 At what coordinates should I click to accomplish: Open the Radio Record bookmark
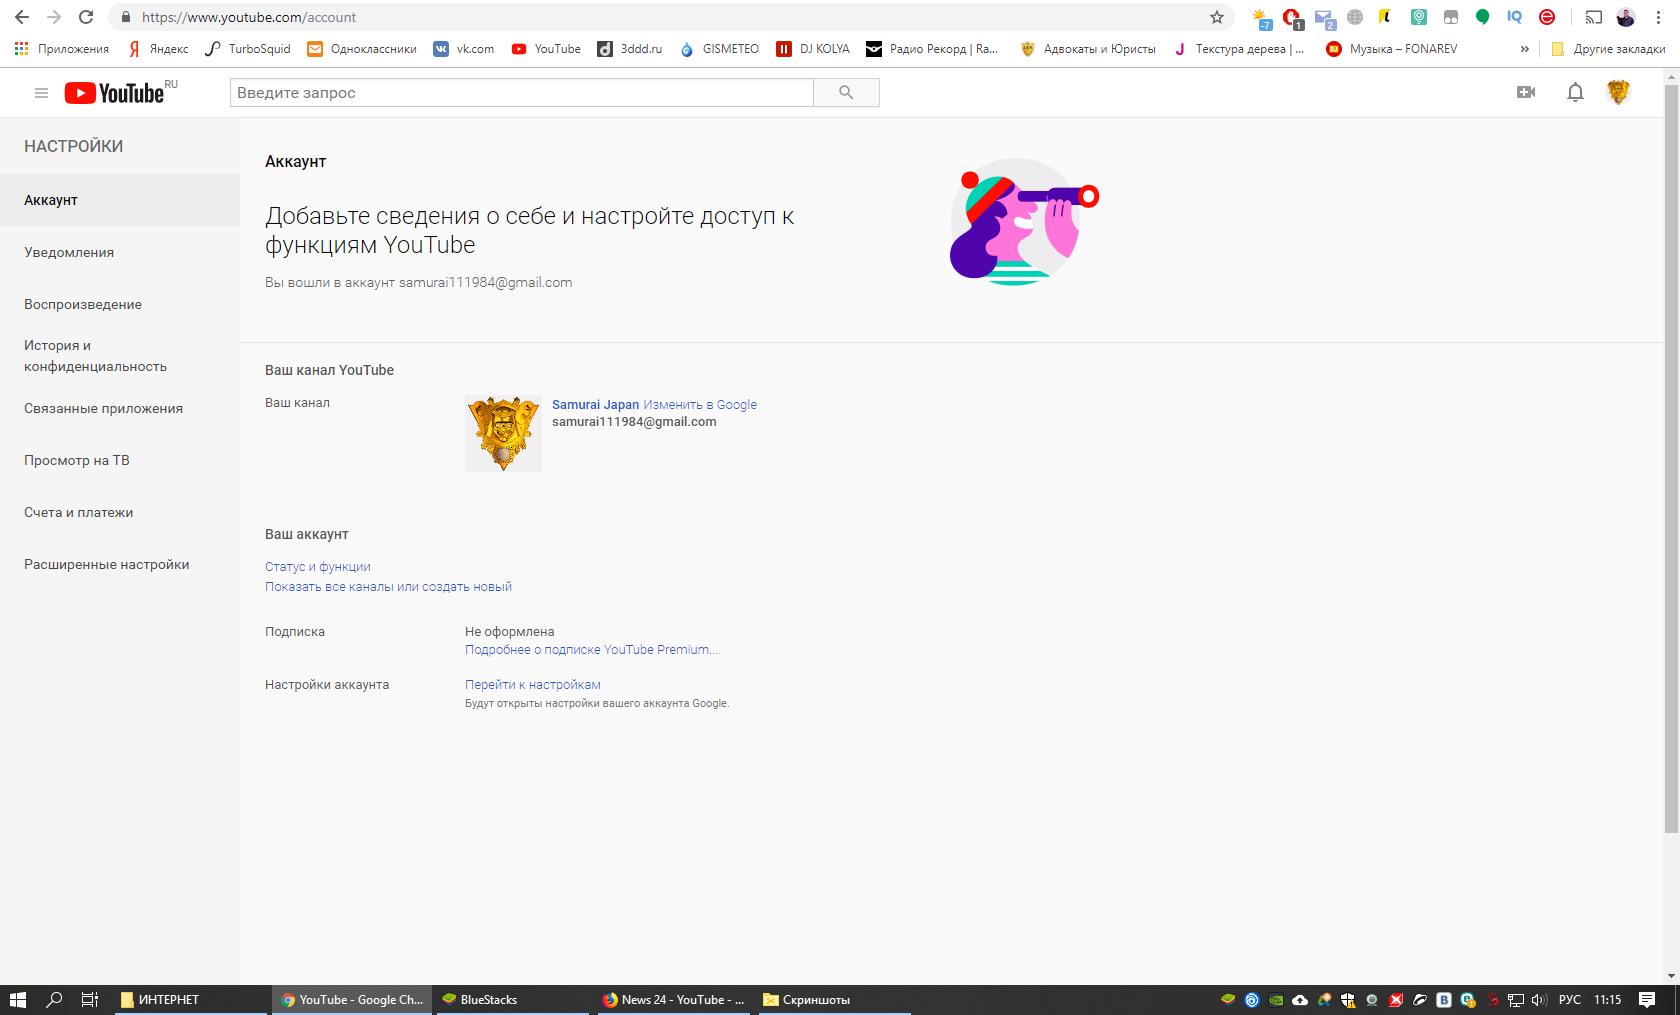tap(932, 48)
